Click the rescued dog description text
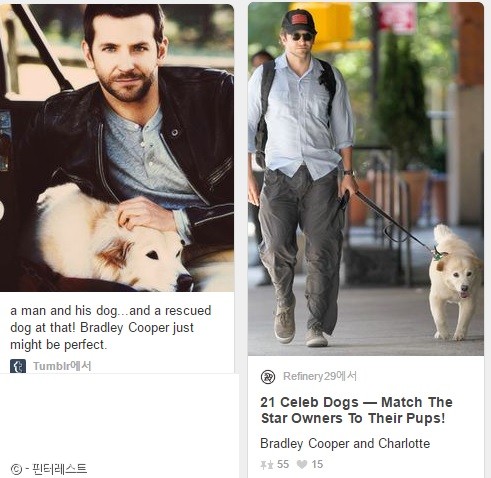491x478 pixels. click(111, 327)
